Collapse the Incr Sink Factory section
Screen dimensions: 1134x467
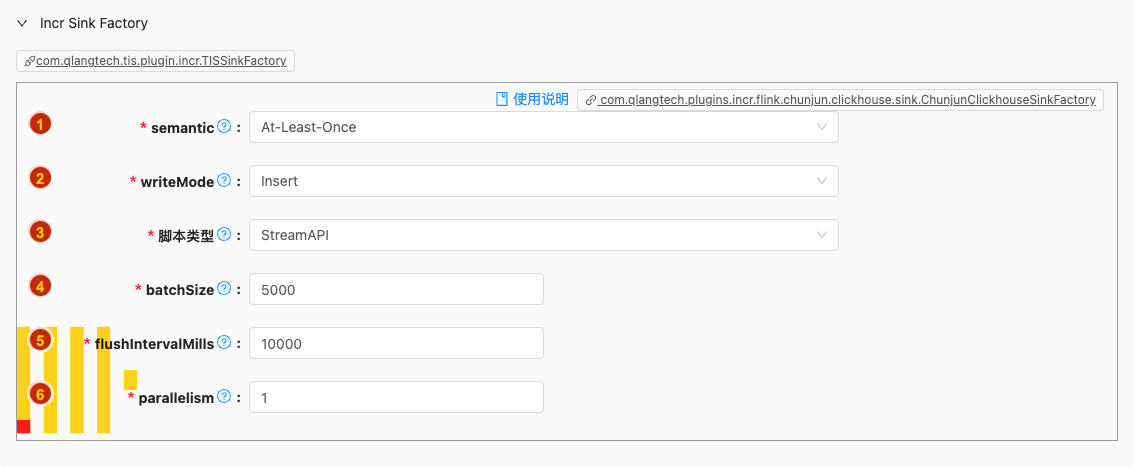tap(22, 23)
